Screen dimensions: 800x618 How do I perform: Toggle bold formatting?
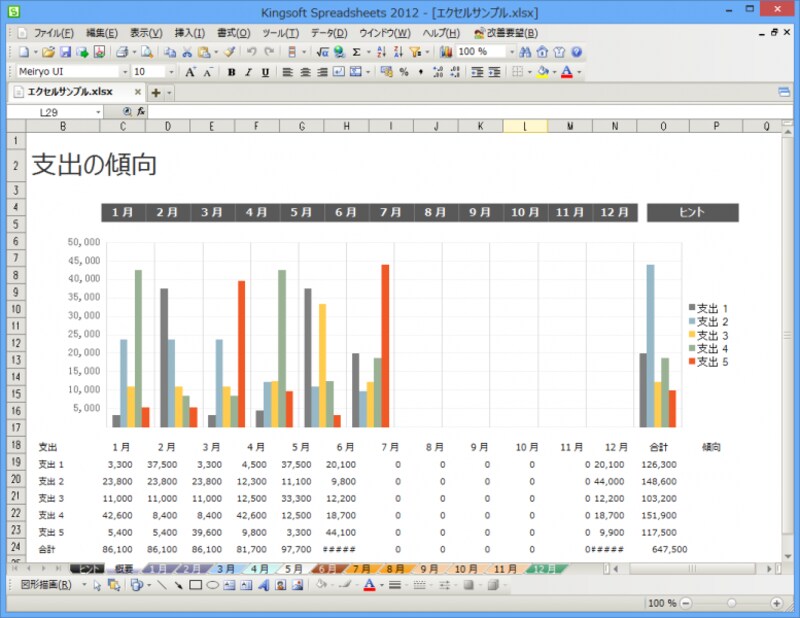pos(232,72)
